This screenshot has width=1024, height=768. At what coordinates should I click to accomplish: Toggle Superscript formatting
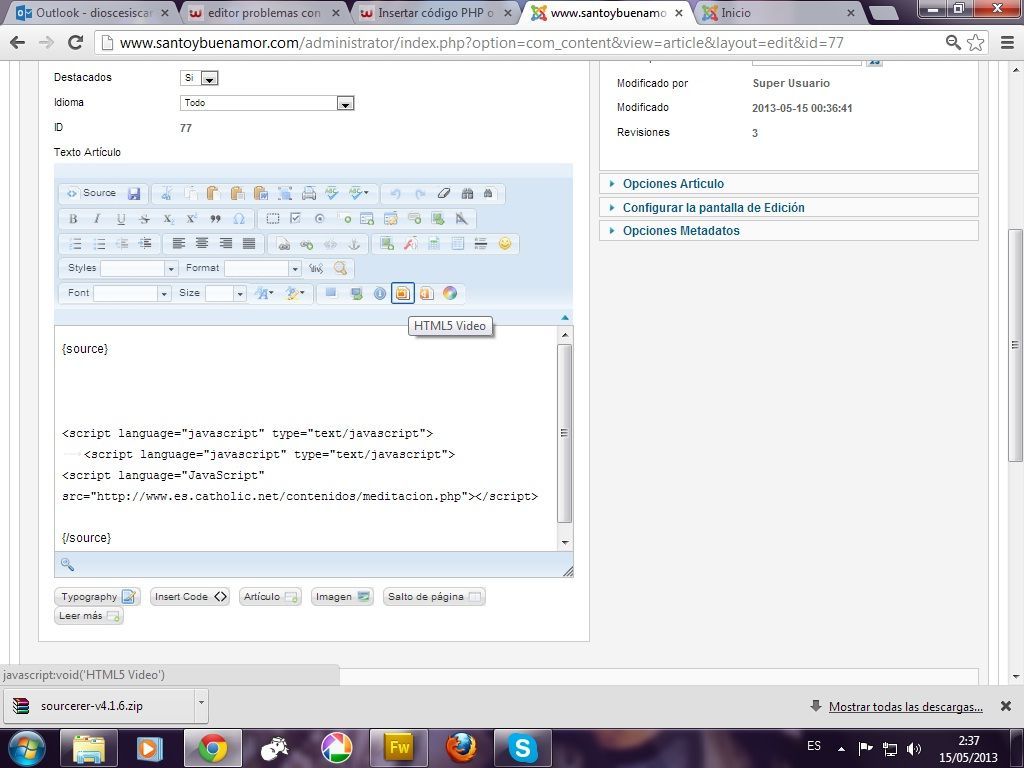191,219
